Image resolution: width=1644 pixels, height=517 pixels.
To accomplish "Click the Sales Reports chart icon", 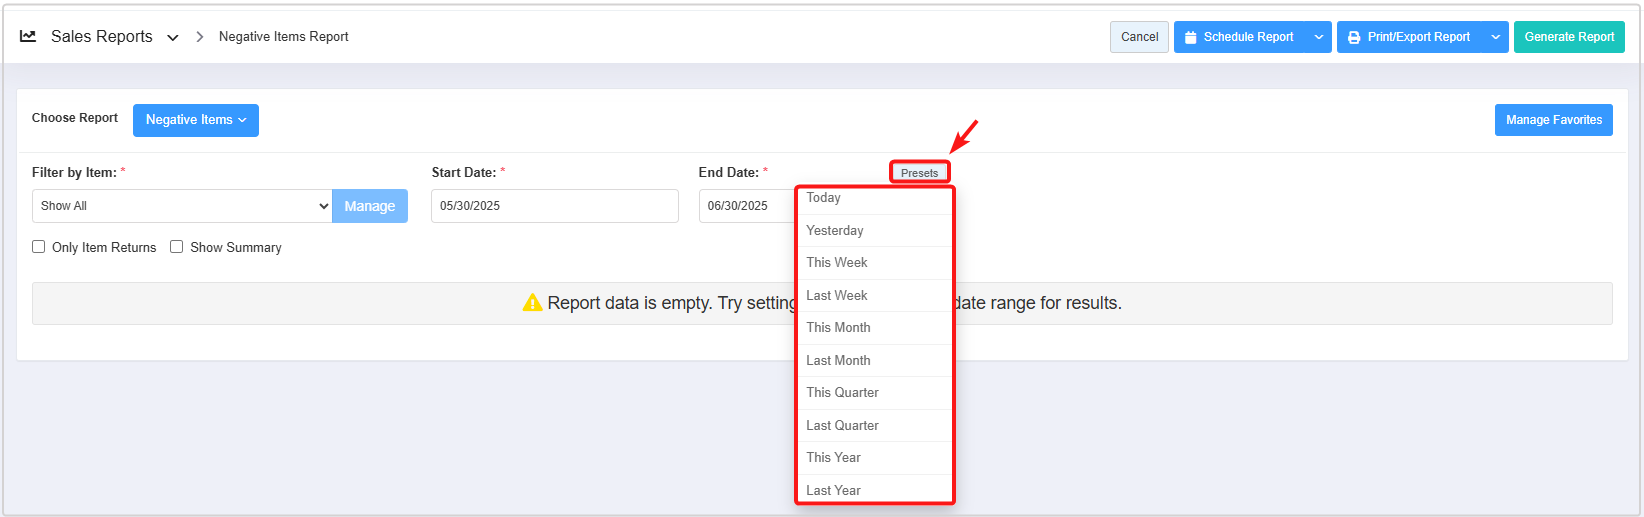I will point(28,36).
